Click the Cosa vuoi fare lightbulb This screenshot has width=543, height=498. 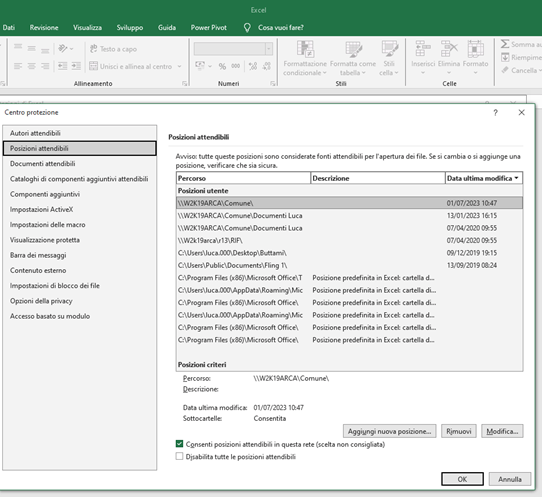247,28
